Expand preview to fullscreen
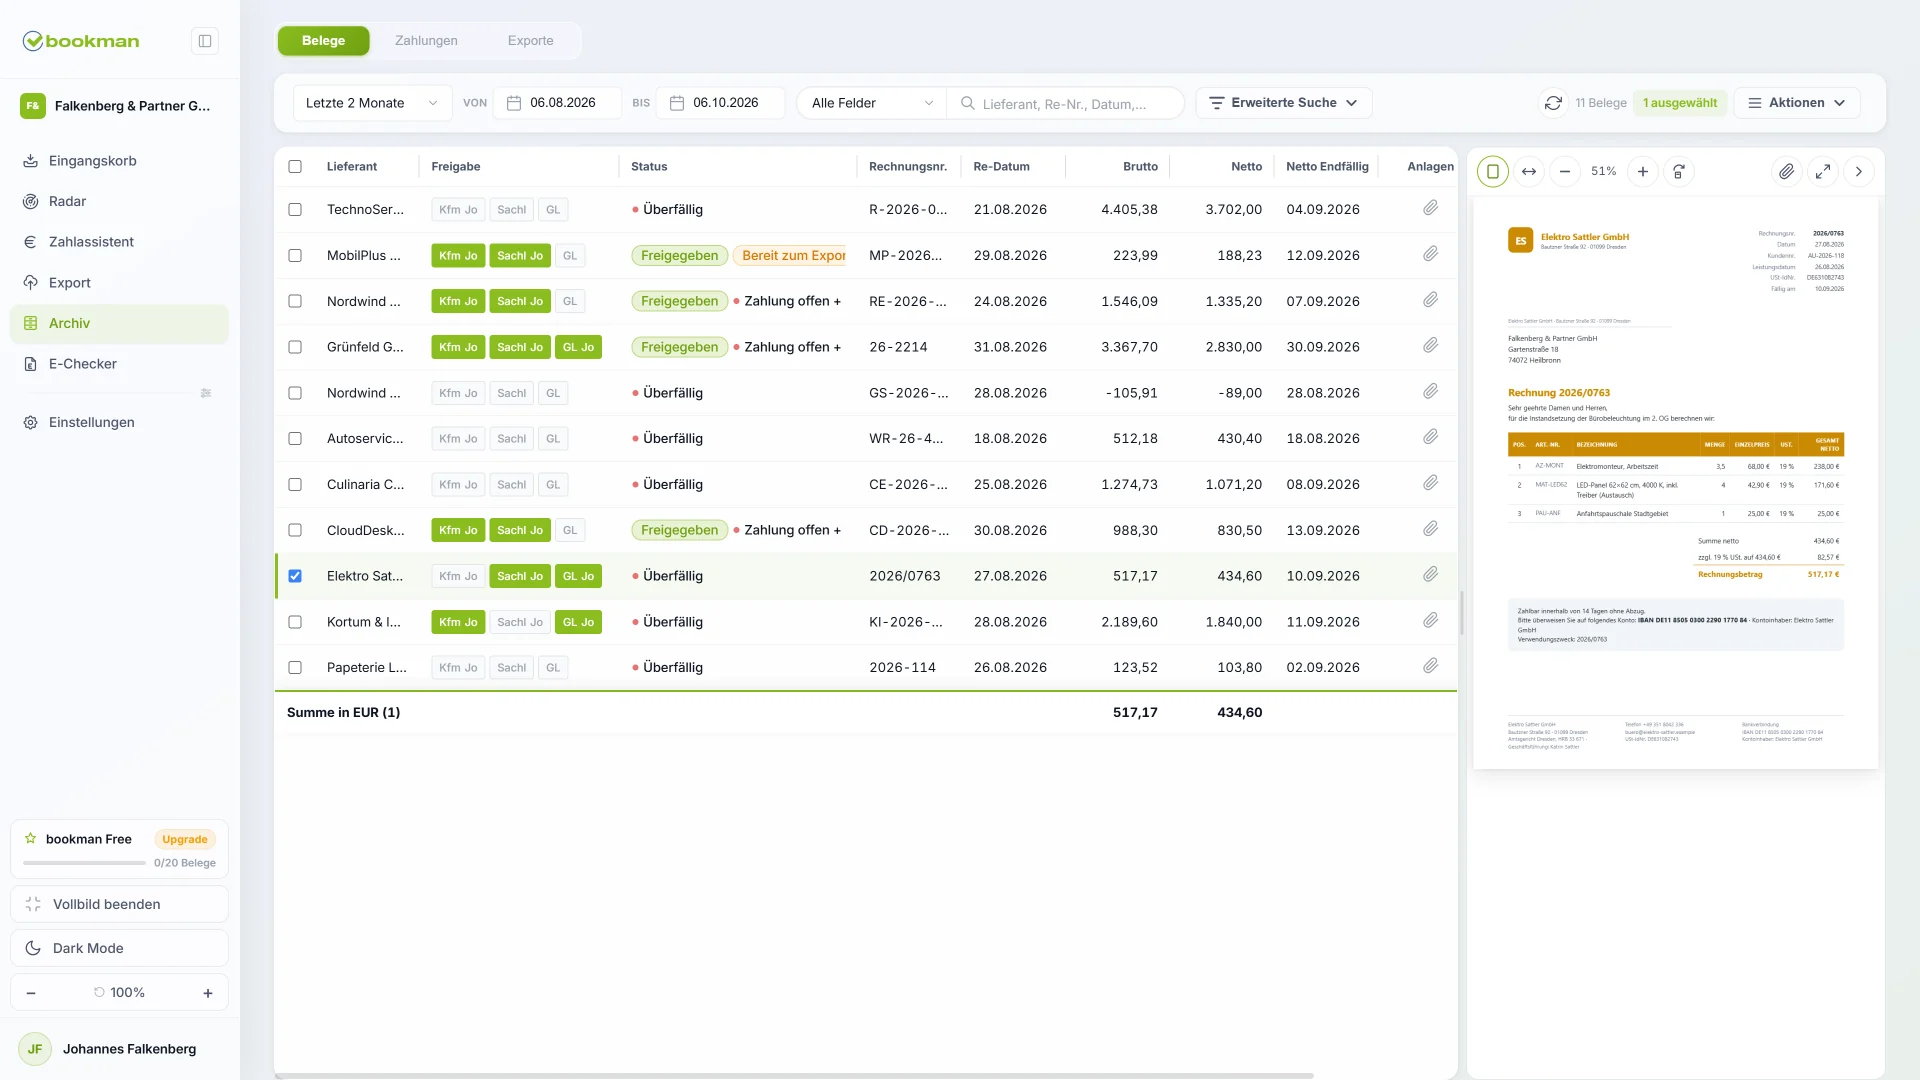1920x1080 pixels. tap(1823, 172)
